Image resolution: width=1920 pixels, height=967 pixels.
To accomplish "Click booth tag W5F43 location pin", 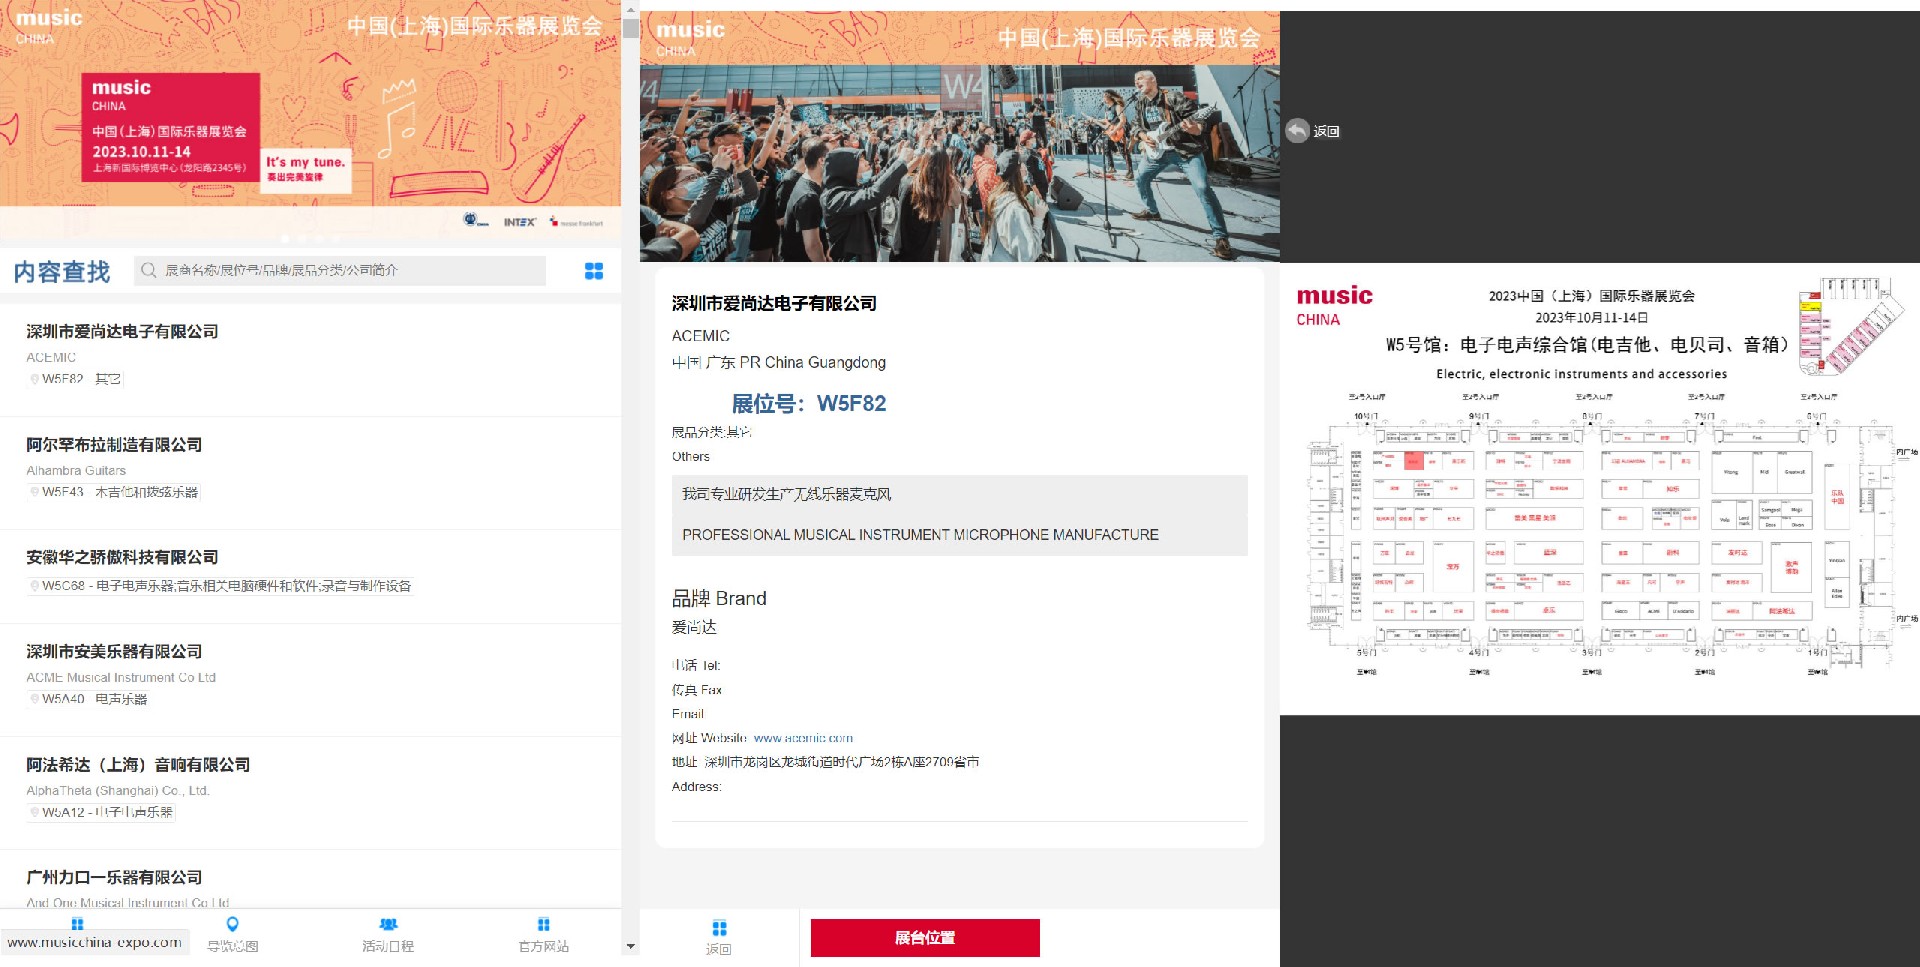I will pos(35,492).
